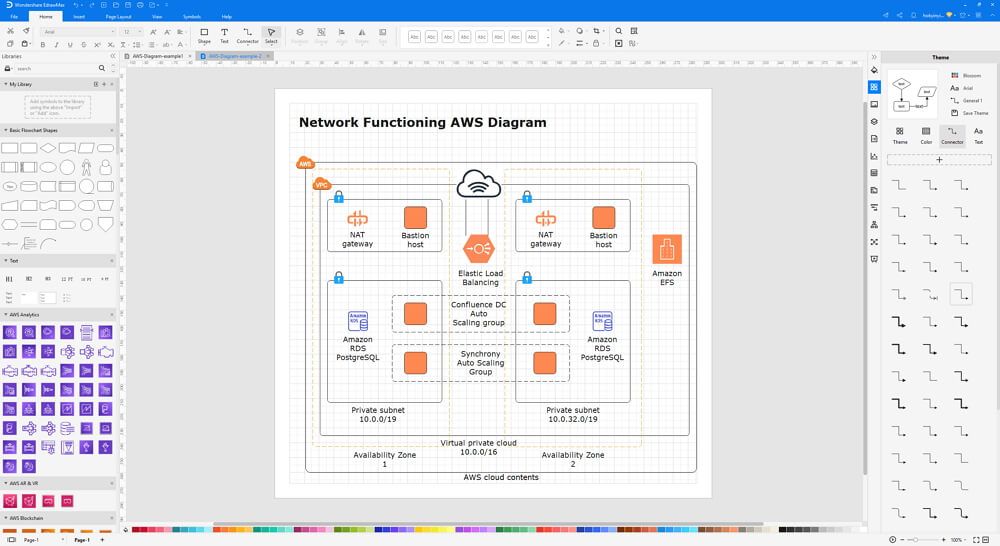Toggle Italic formatting
Image resolution: width=1000 pixels, height=546 pixels.
click(x=56, y=45)
